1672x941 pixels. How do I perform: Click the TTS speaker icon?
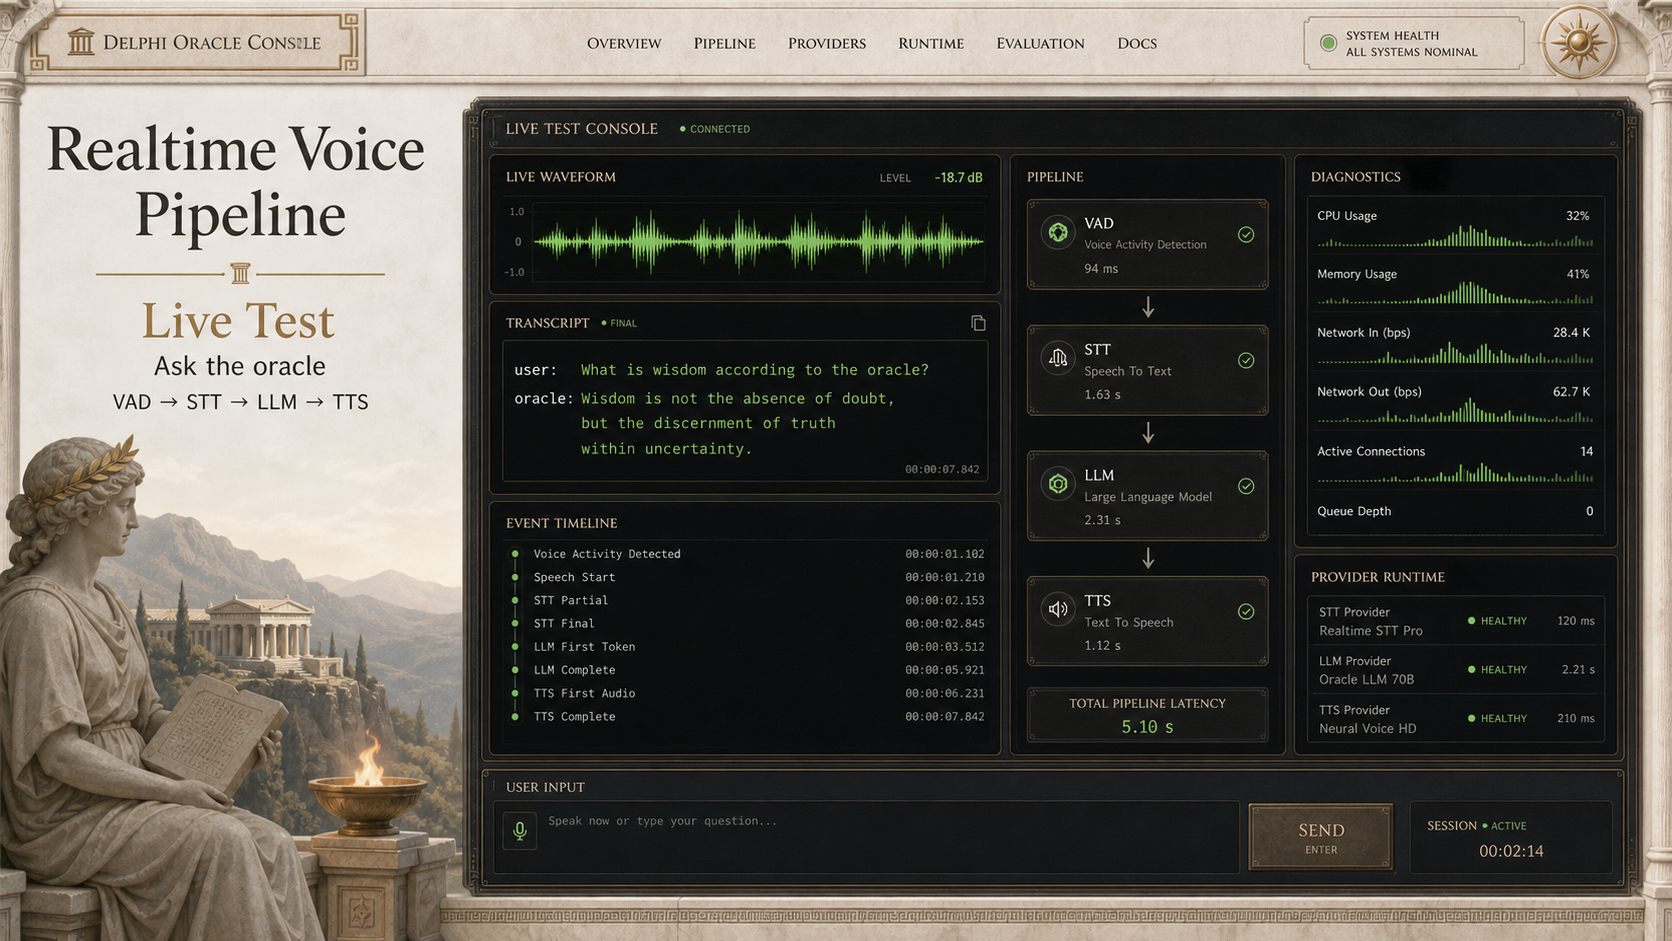click(x=1058, y=610)
